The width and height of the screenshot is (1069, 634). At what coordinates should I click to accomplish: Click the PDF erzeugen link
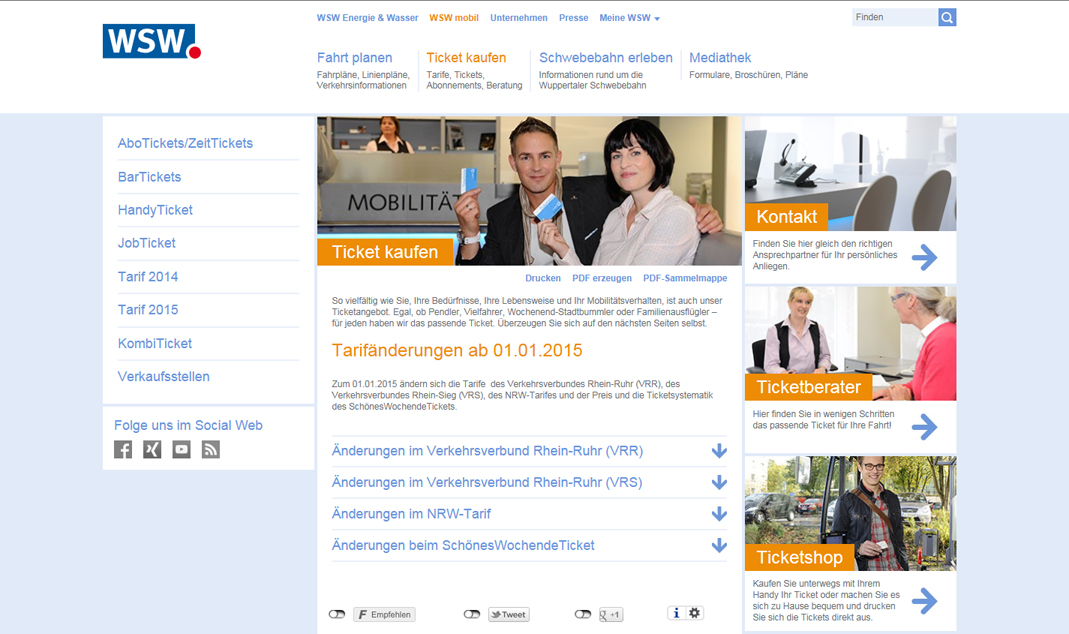602,278
